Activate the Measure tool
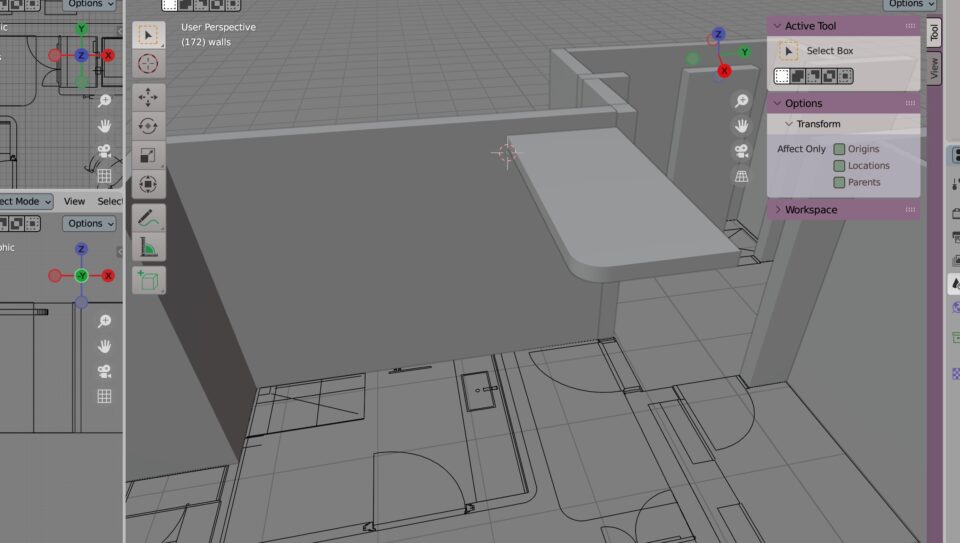The width and height of the screenshot is (960, 543). point(148,247)
